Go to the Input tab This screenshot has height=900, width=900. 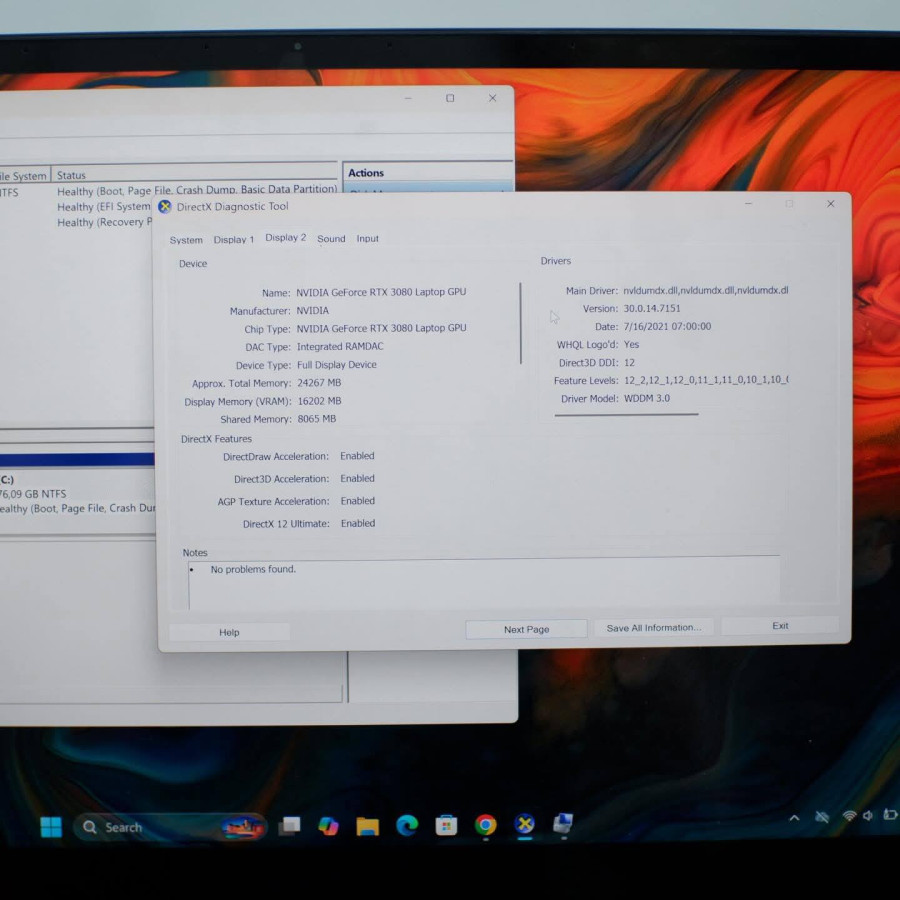(368, 239)
